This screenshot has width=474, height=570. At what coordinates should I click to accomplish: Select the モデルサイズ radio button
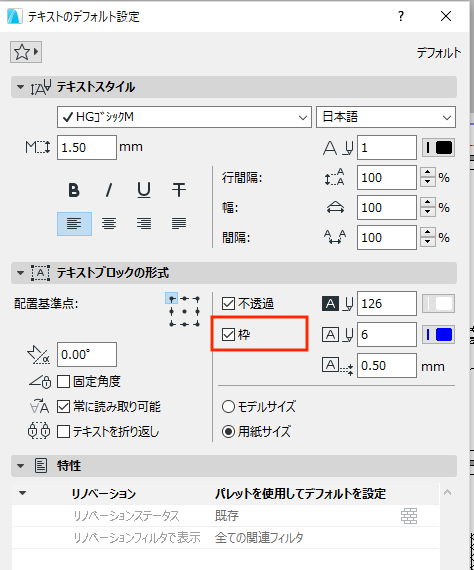tap(228, 406)
